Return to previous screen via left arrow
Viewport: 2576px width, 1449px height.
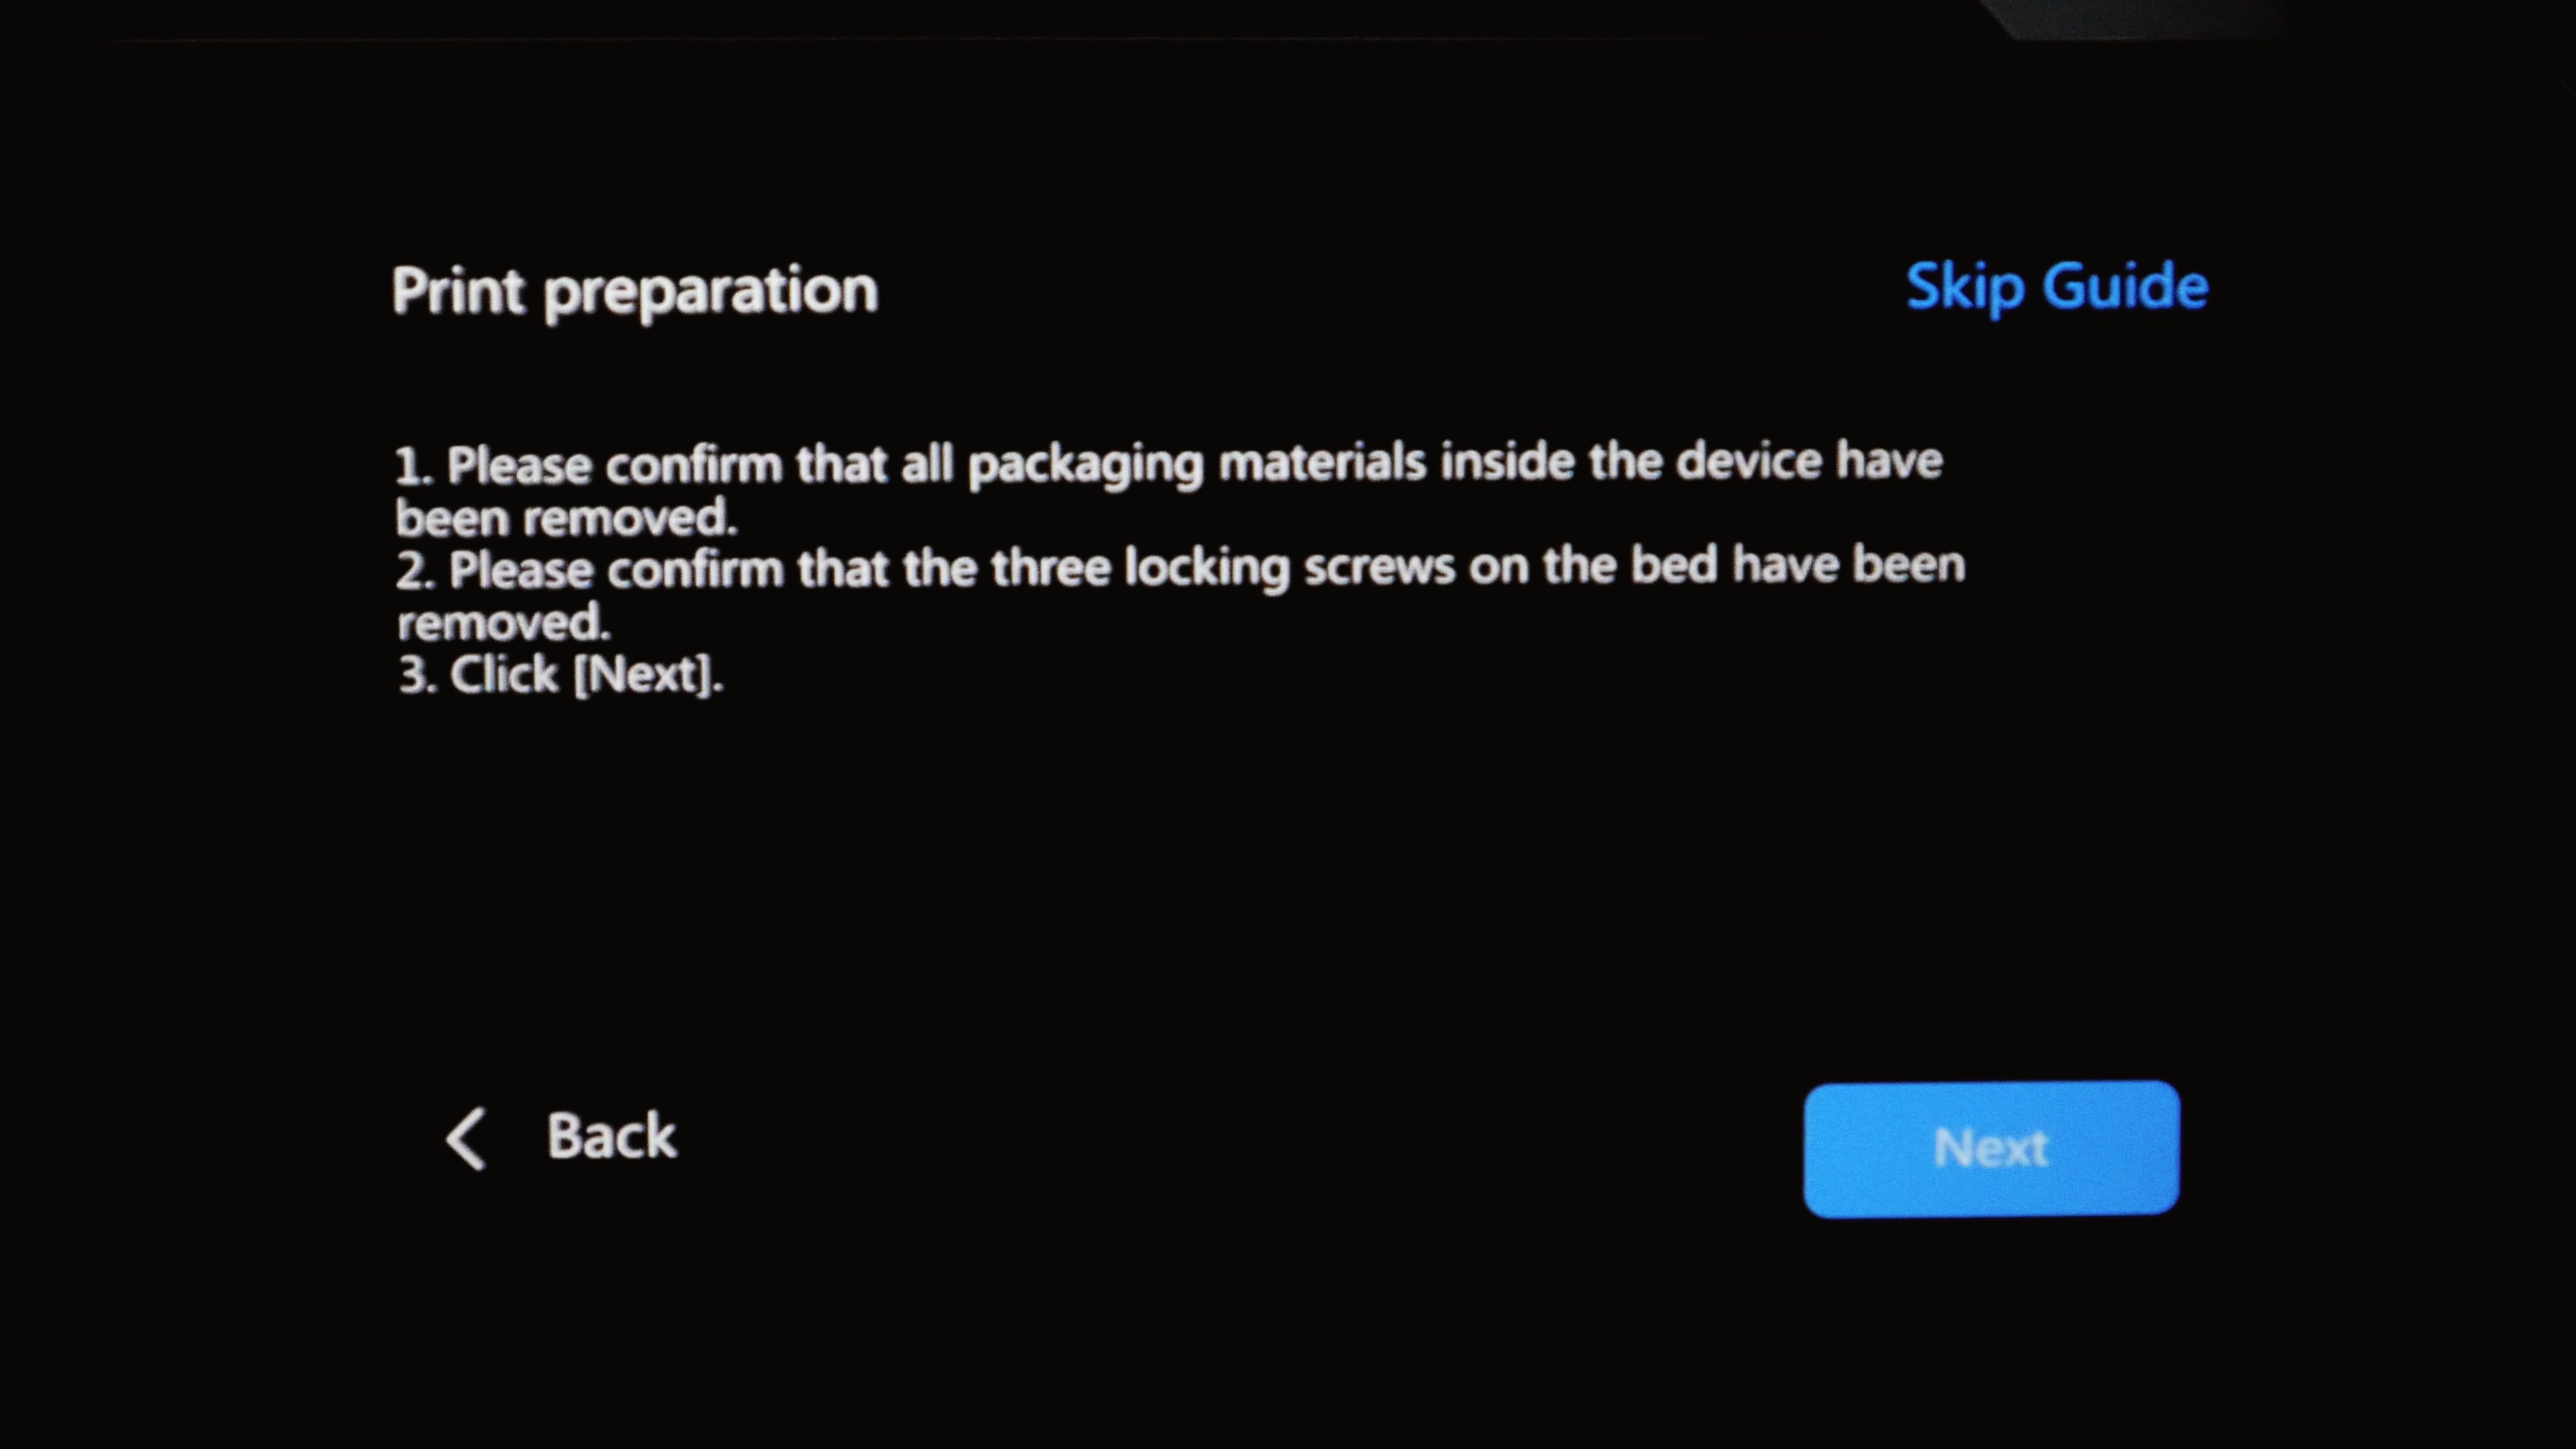[x=466, y=1138]
